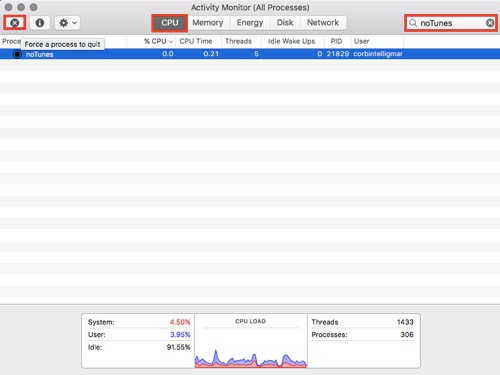Sort by PID column header
This screenshot has height=375, width=500.
[x=336, y=41]
